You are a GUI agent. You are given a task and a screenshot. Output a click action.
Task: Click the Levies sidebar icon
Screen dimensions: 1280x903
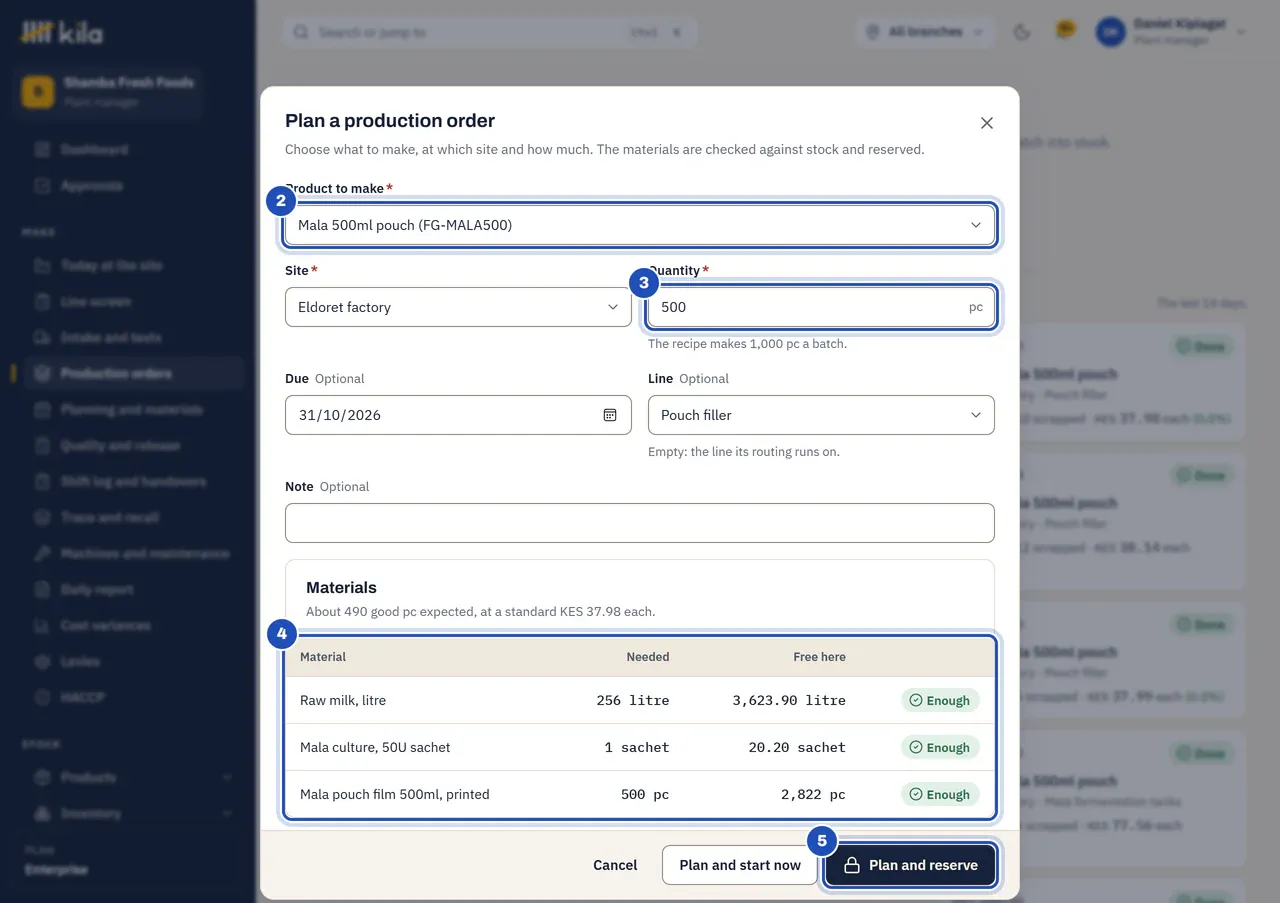click(x=42, y=661)
